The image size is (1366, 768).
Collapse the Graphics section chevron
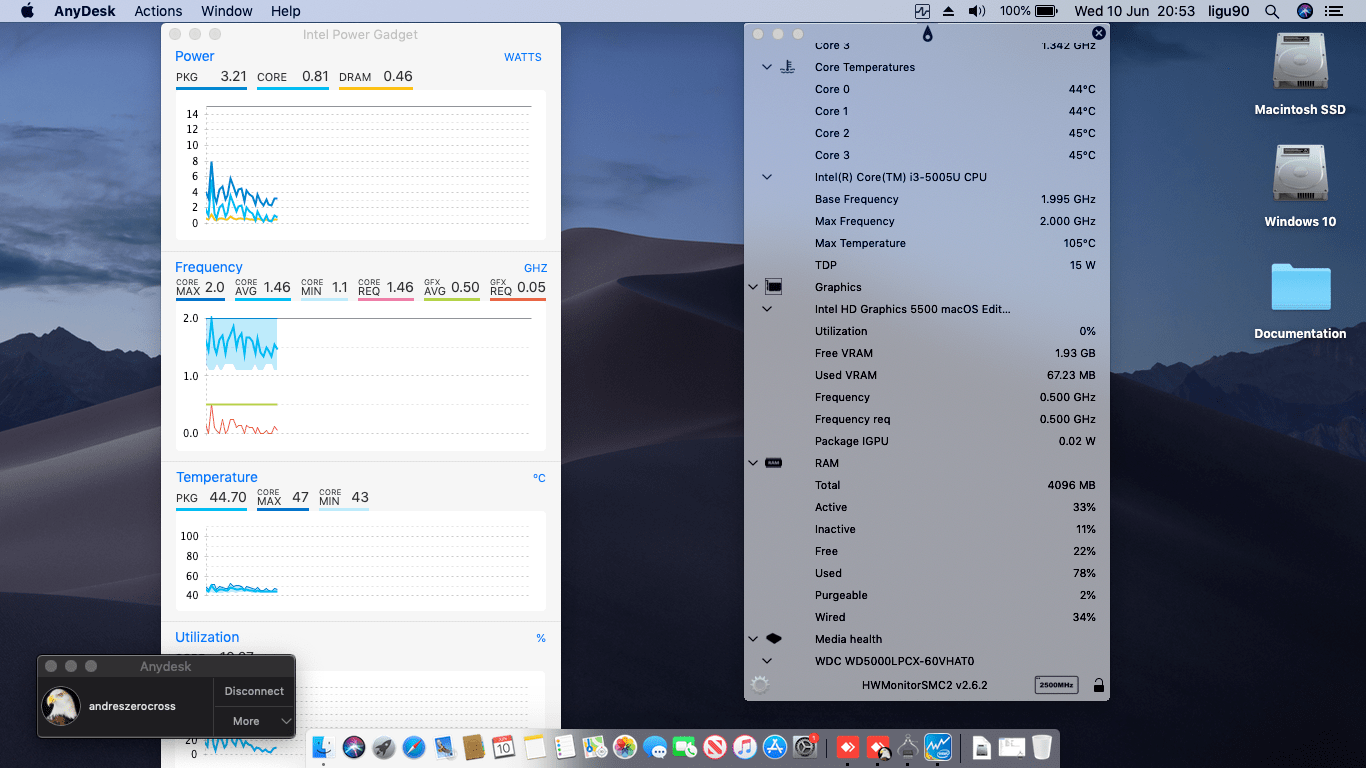point(753,287)
